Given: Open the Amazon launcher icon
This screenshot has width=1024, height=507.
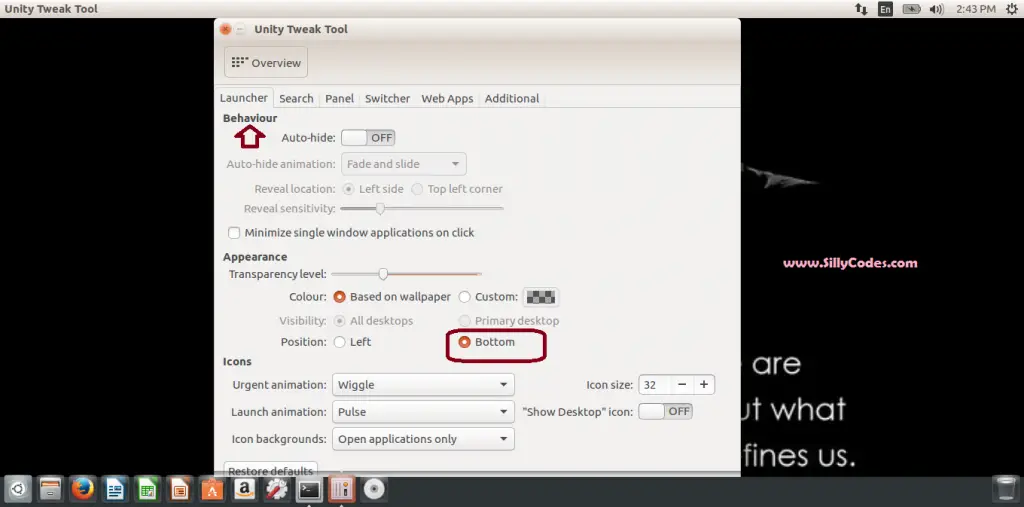Looking at the screenshot, I should pyautogui.click(x=244, y=489).
